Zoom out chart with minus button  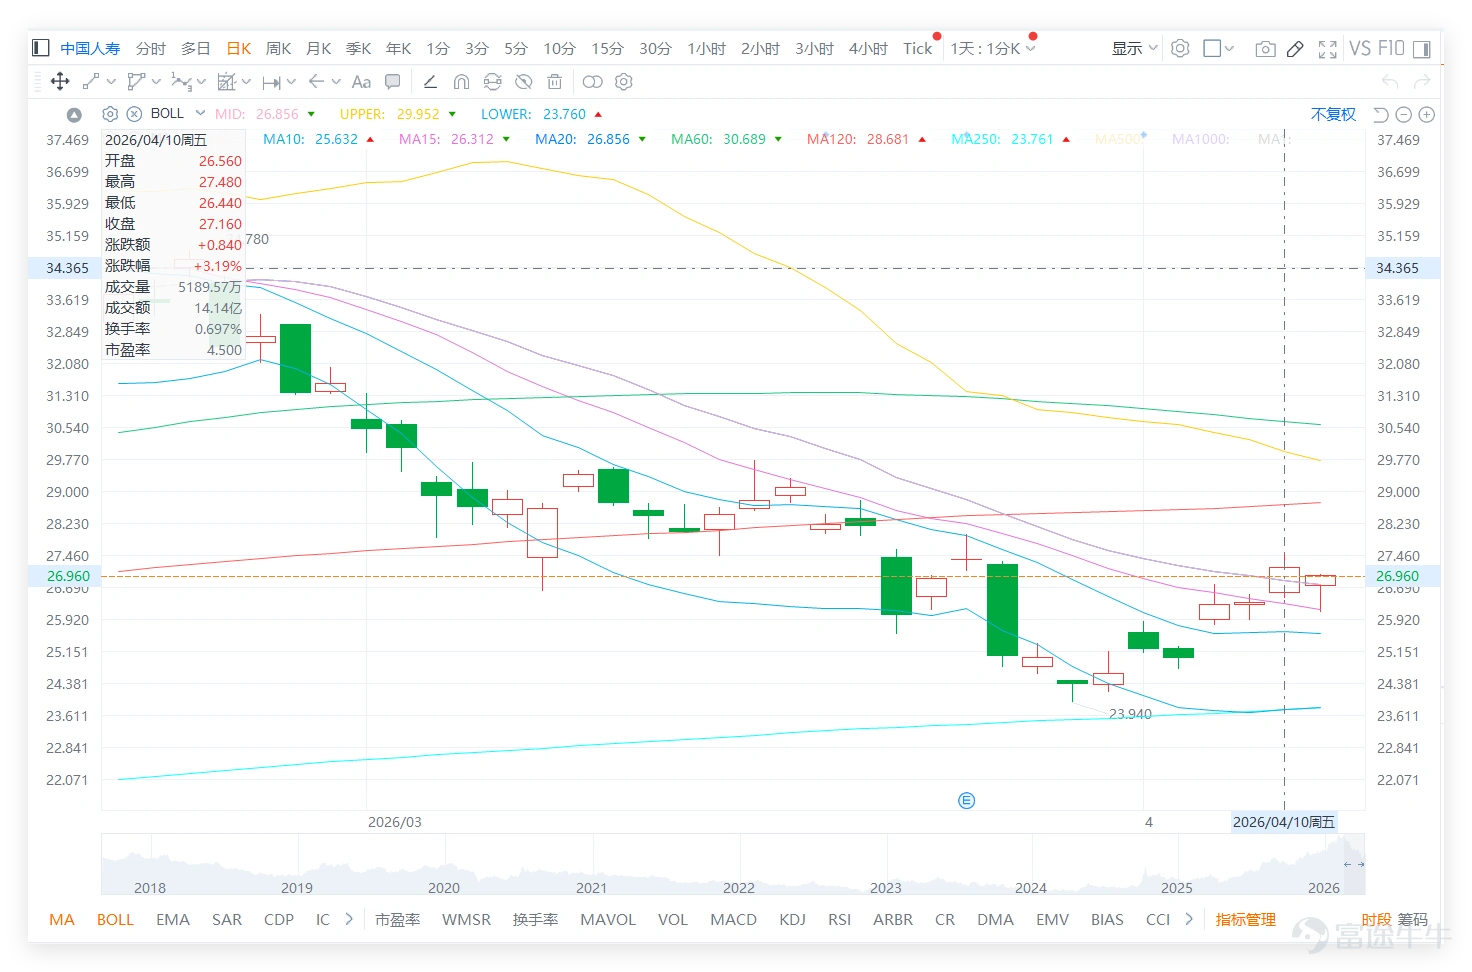click(x=1404, y=115)
